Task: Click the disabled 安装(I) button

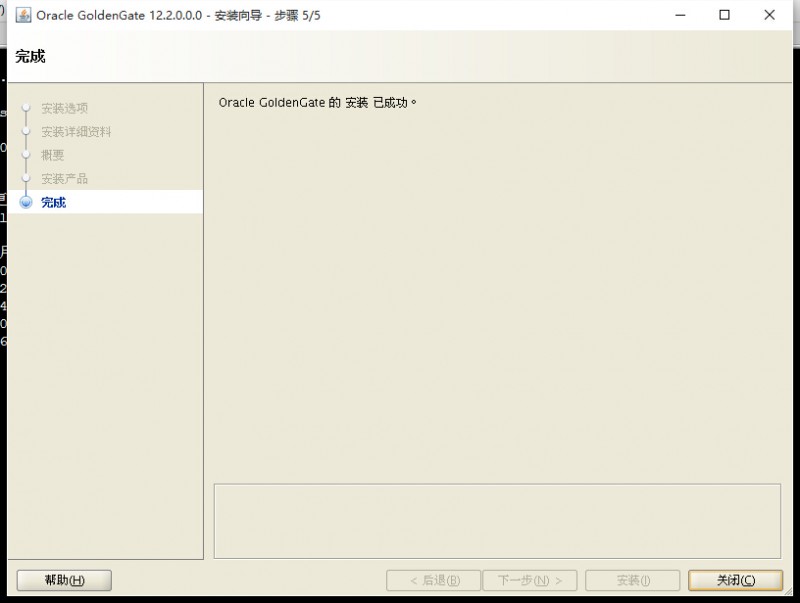Action: (632, 580)
